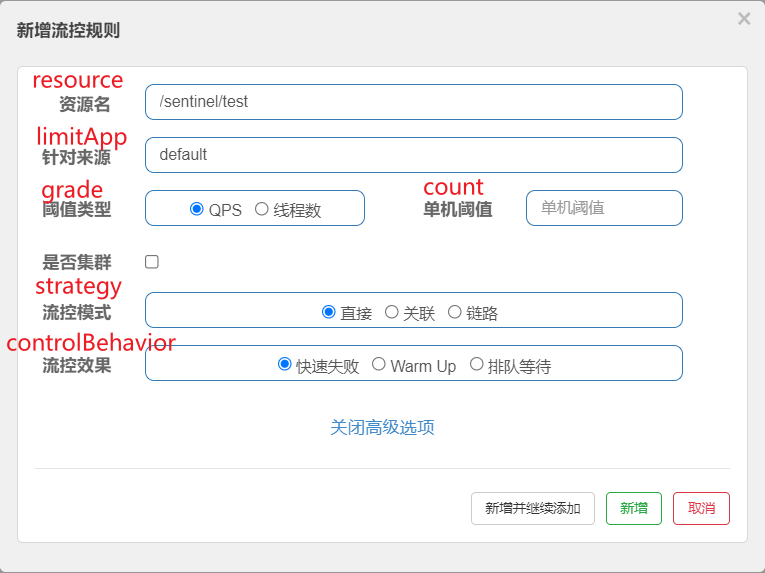This screenshot has height=573, width=765.
Task: Click the 流控模式 label text
Action: coord(77,313)
